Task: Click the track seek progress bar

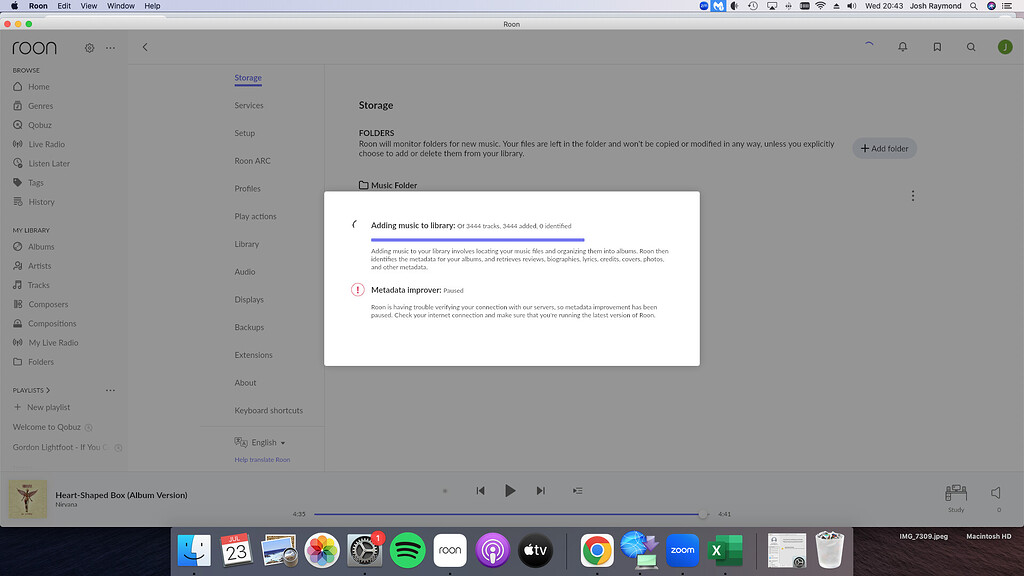Action: point(510,513)
